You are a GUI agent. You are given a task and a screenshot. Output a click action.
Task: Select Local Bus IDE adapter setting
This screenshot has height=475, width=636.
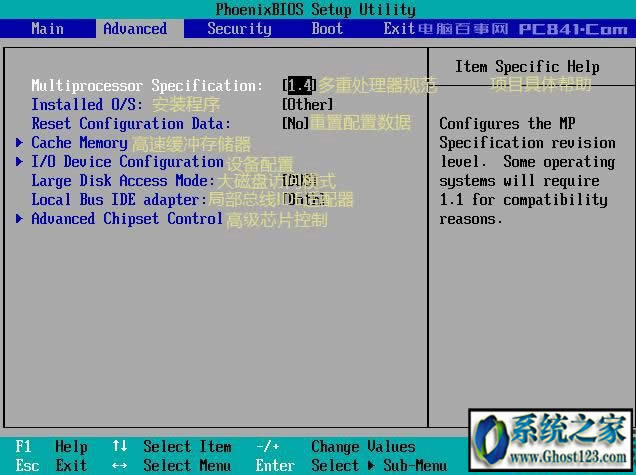tap(119, 199)
